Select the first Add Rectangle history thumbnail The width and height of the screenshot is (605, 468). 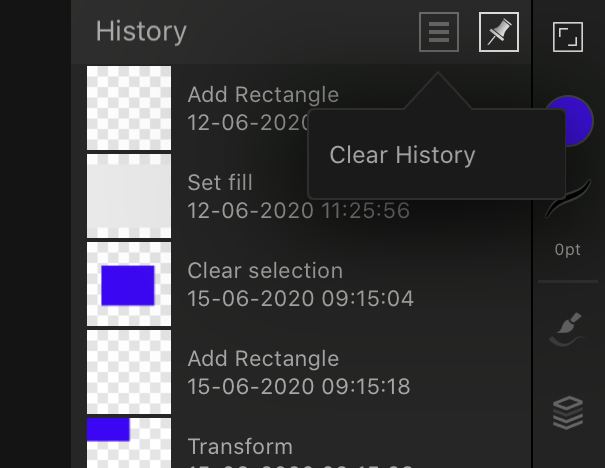(x=129, y=108)
